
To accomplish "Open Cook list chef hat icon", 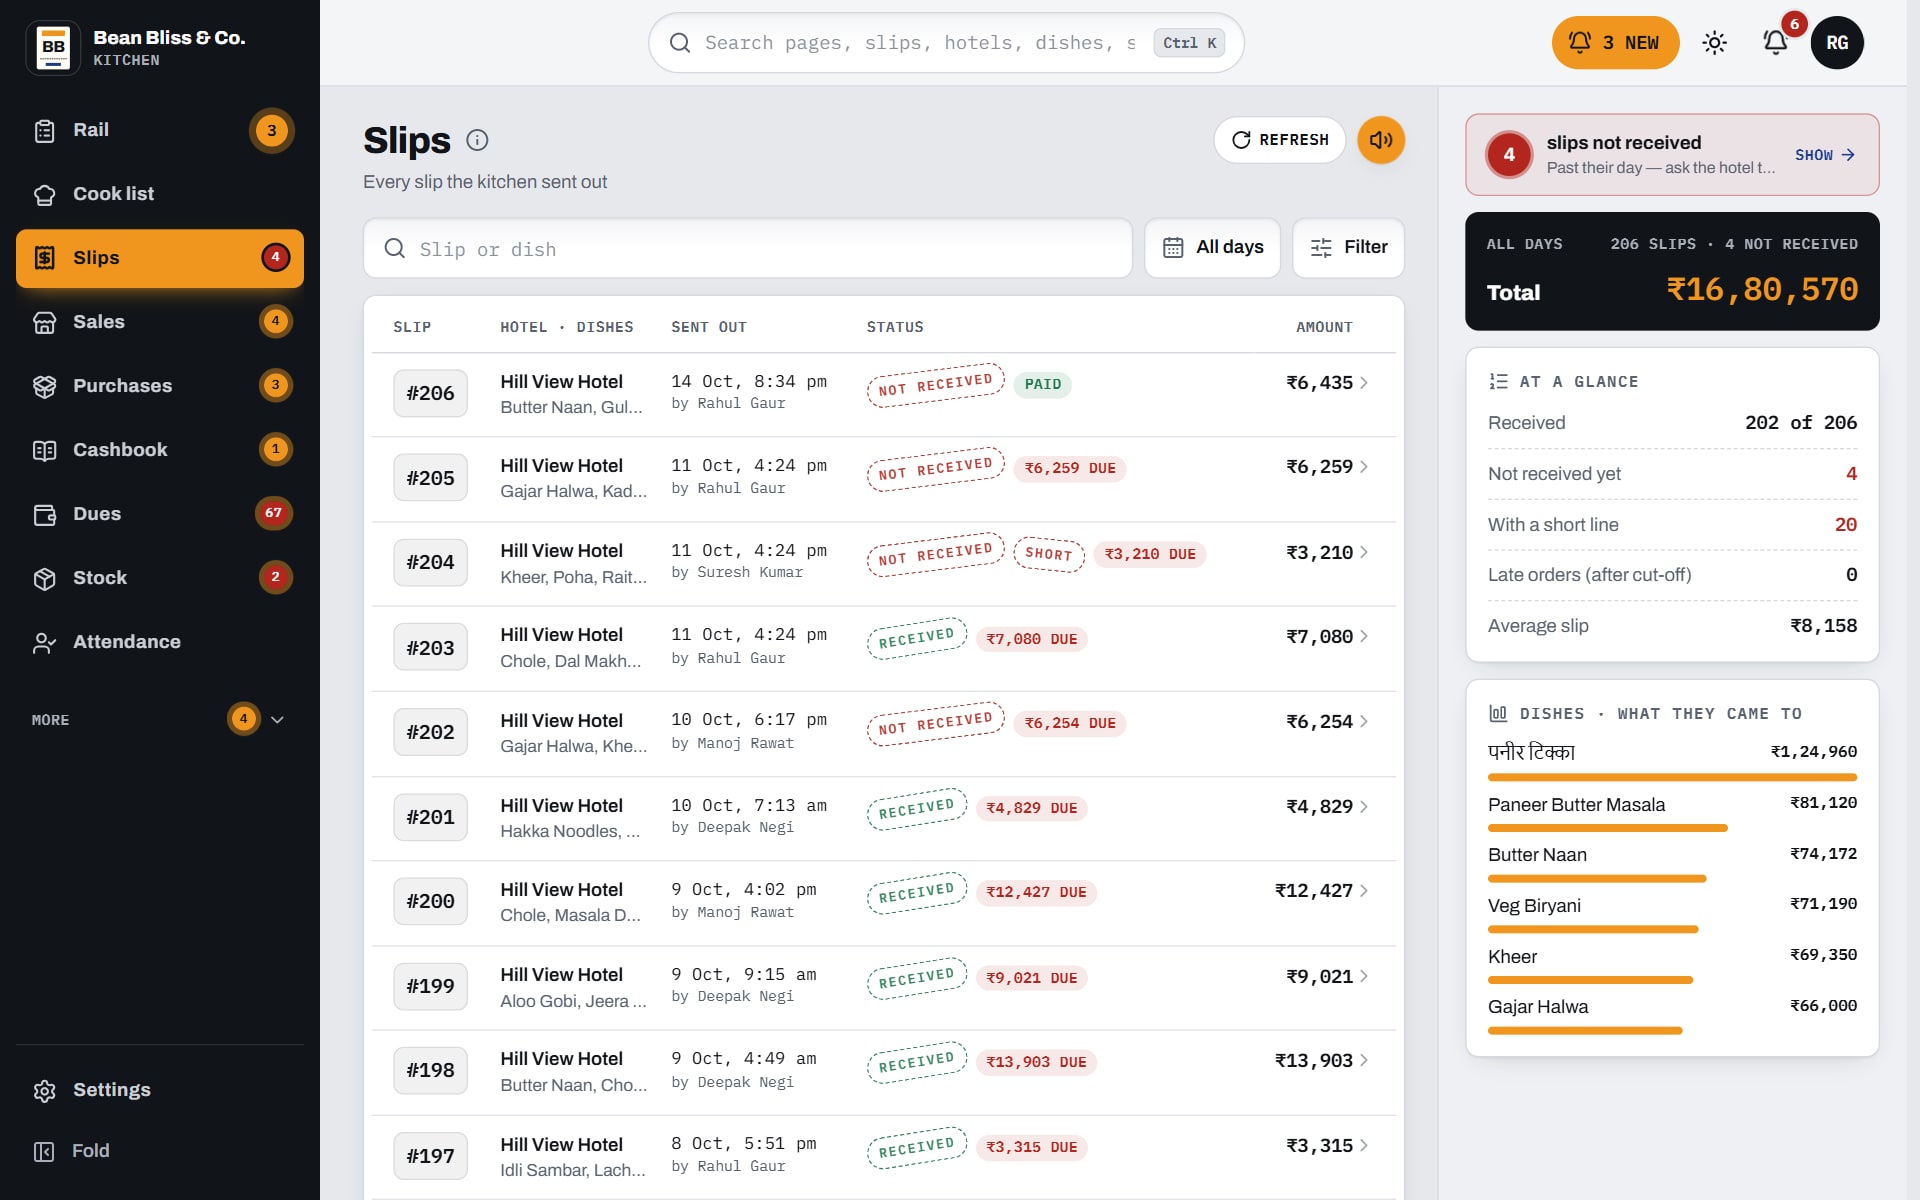I will pos(44,195).
